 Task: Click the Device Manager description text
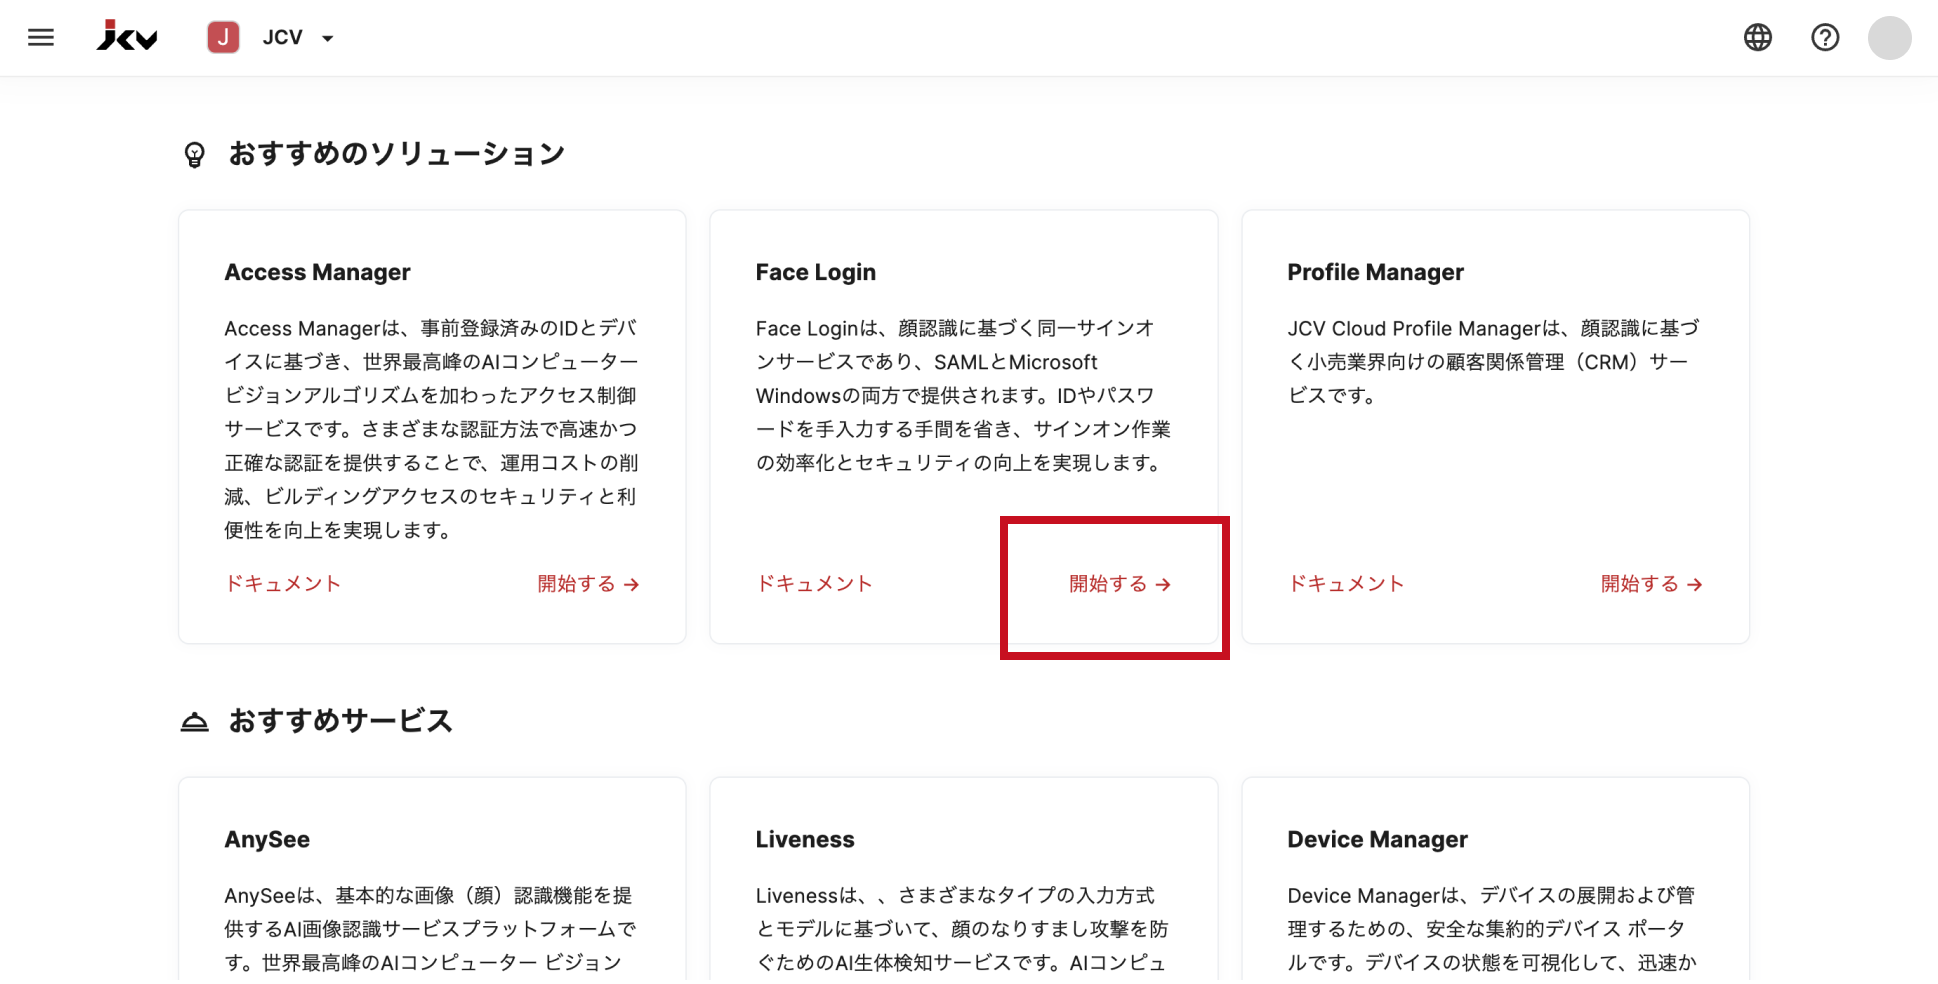coord(1492,929)
